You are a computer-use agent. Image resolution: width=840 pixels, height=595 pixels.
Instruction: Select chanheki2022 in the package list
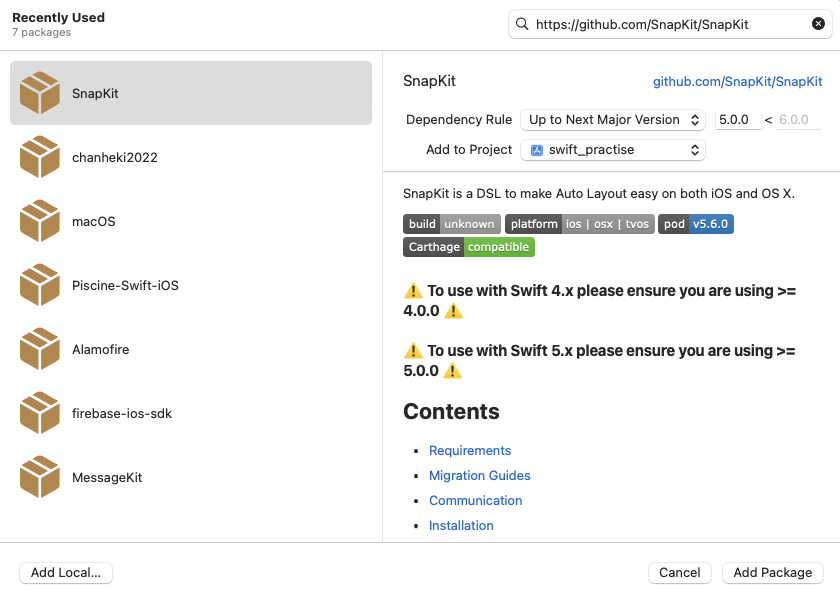[191, 157]
